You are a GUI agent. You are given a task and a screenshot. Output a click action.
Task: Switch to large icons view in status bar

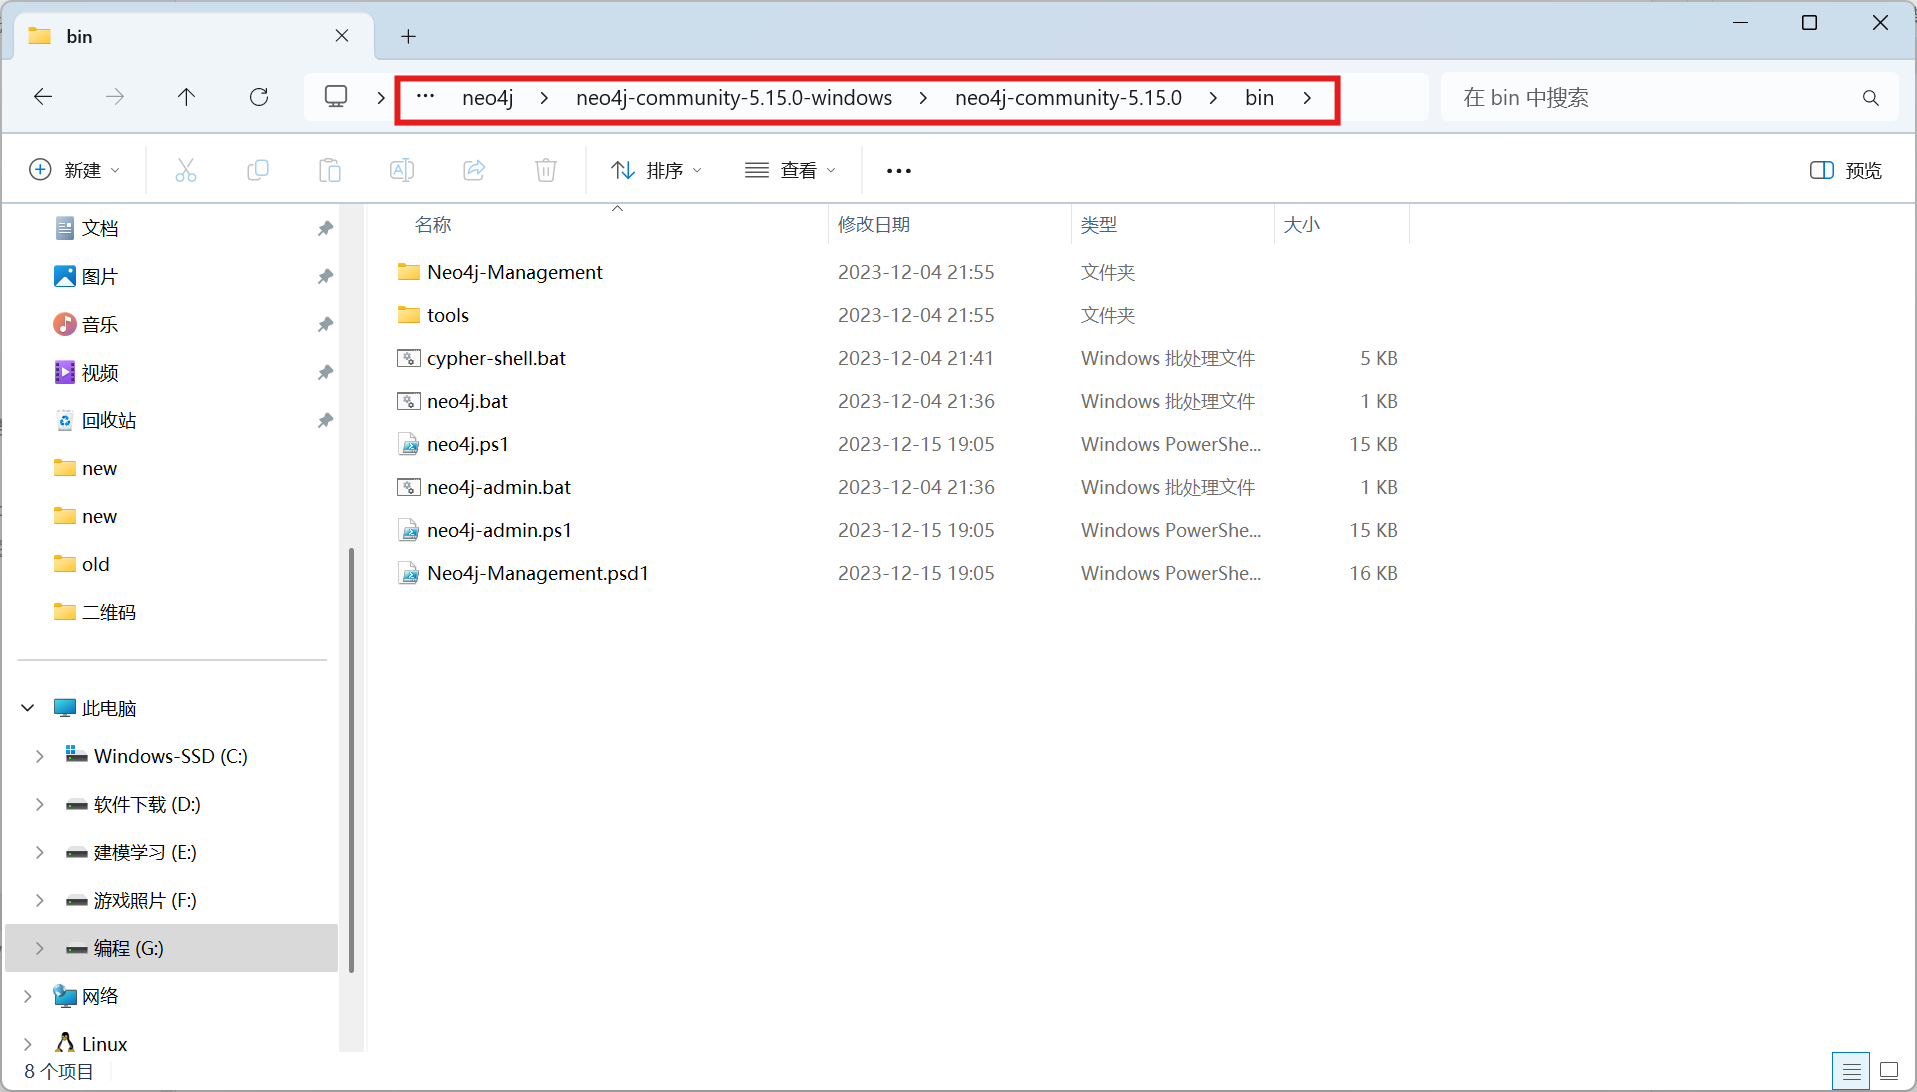coord(1889,1071)
